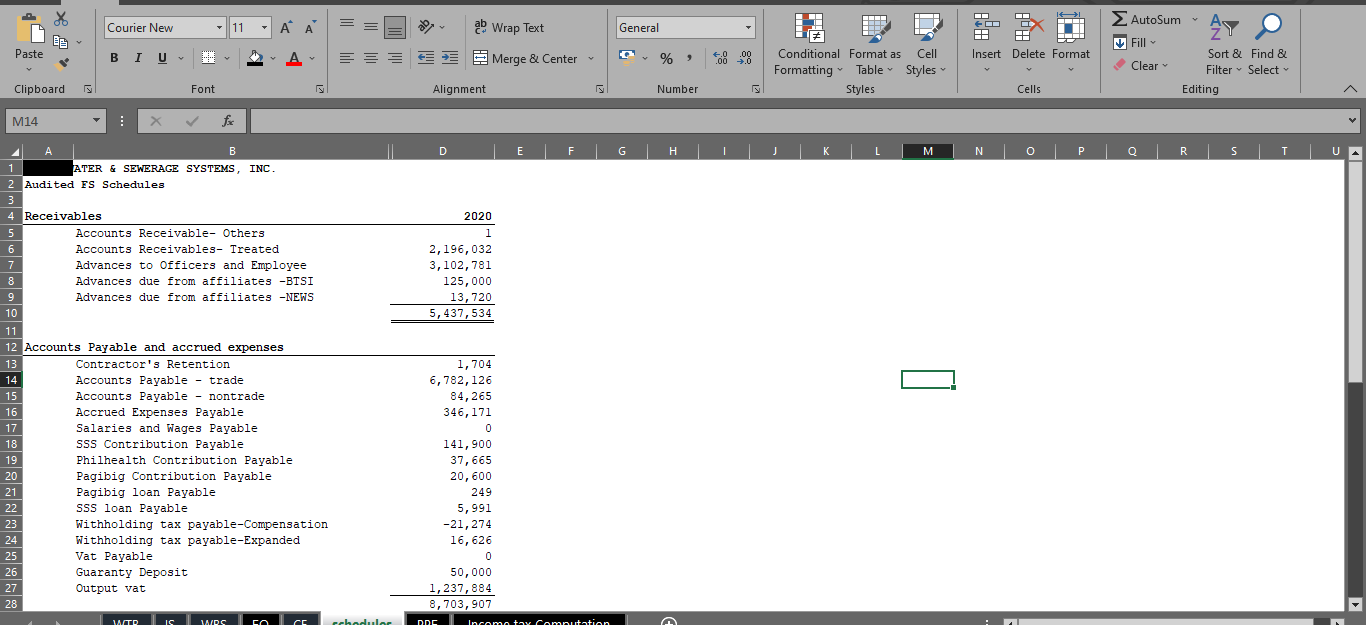The height and width of the screenshot is (625, 1366).
Task: Collapse the ribbon with chevron
Action: (1351, 90)
